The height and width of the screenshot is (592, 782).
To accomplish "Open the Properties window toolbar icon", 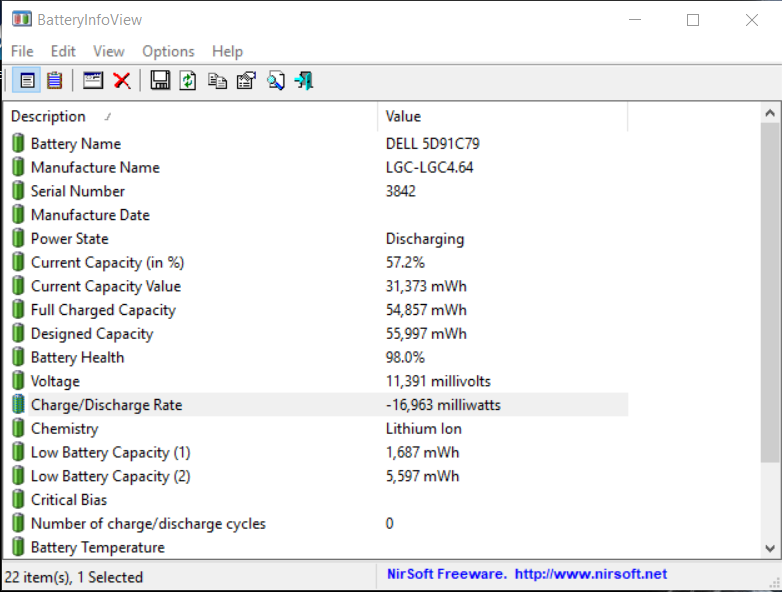I will [x=93, y=80].
